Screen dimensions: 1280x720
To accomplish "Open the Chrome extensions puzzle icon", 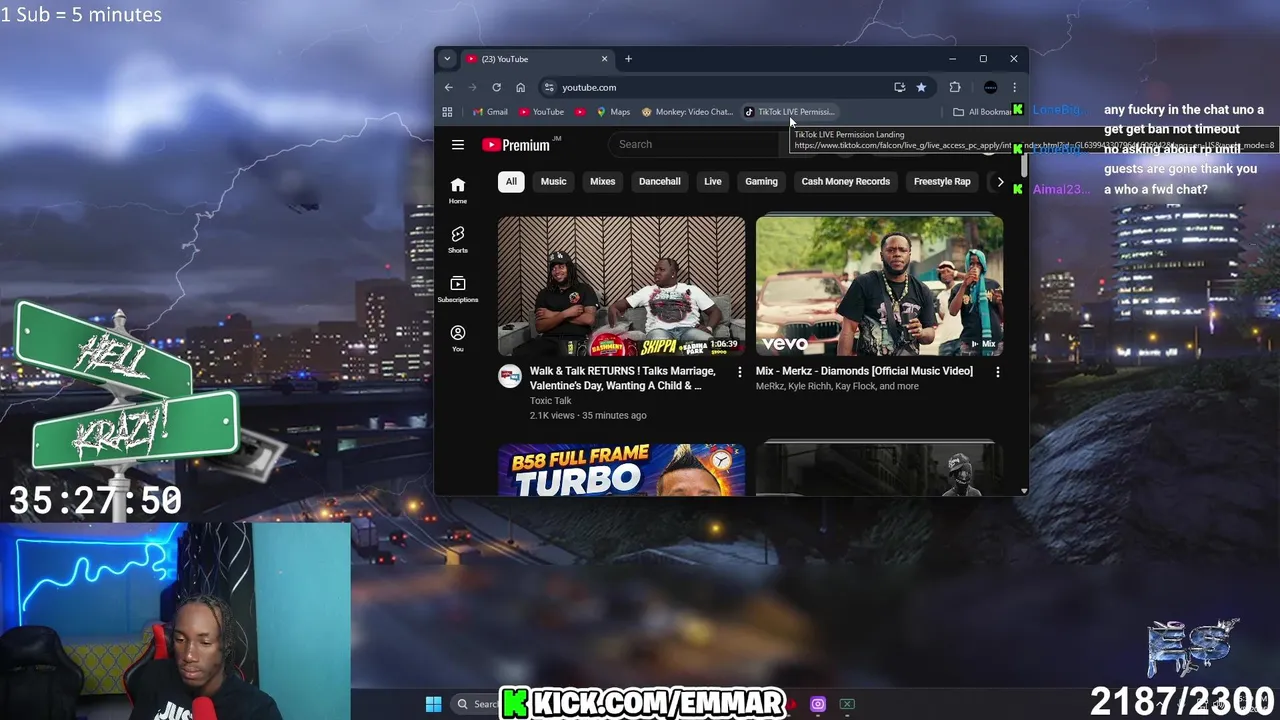I will pyautogui.click(x=955, y=87).
